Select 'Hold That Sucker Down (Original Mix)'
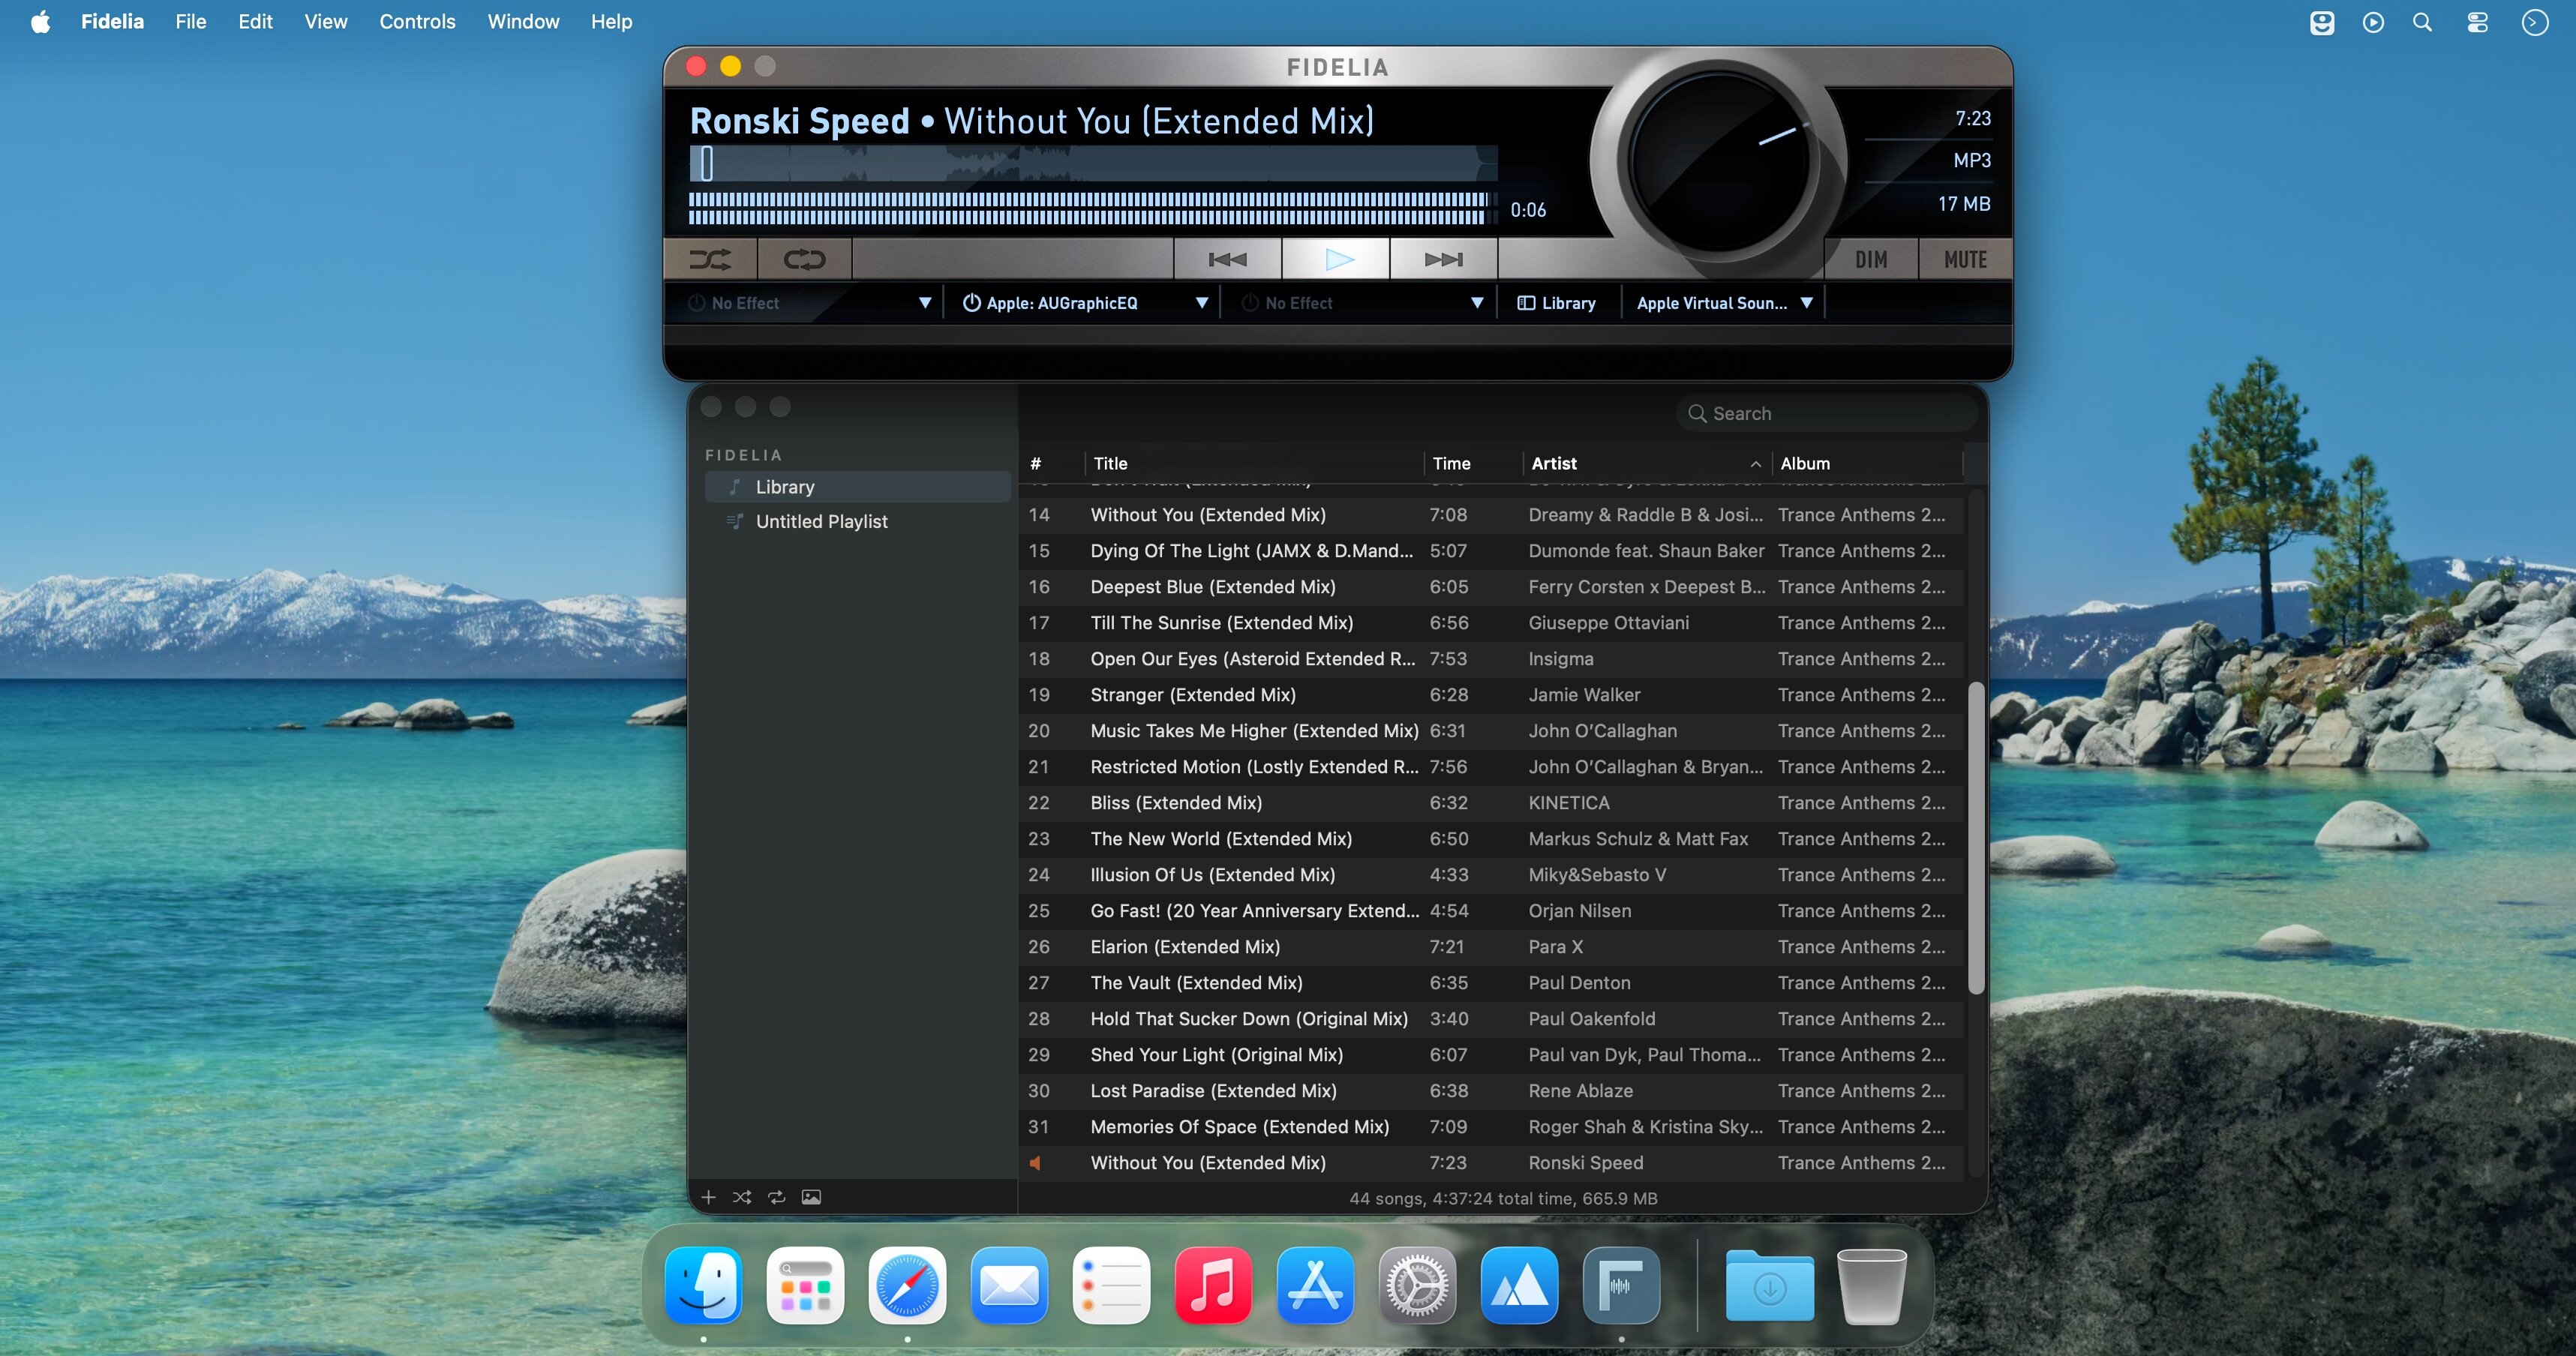This screenshot has height=1356, width=2576. [1491, 1019]
